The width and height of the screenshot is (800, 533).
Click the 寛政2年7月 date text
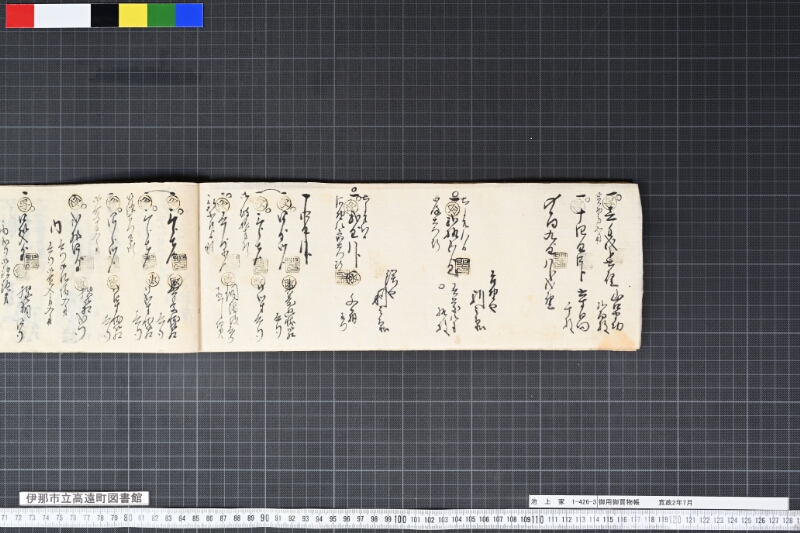(x=676, y=502)
